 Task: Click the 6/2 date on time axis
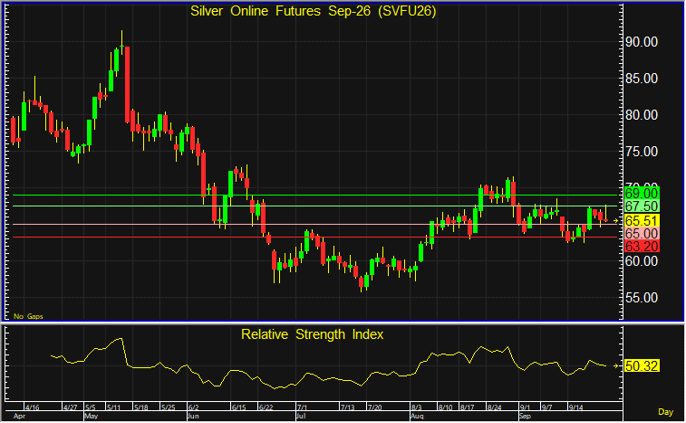point(193,407)
